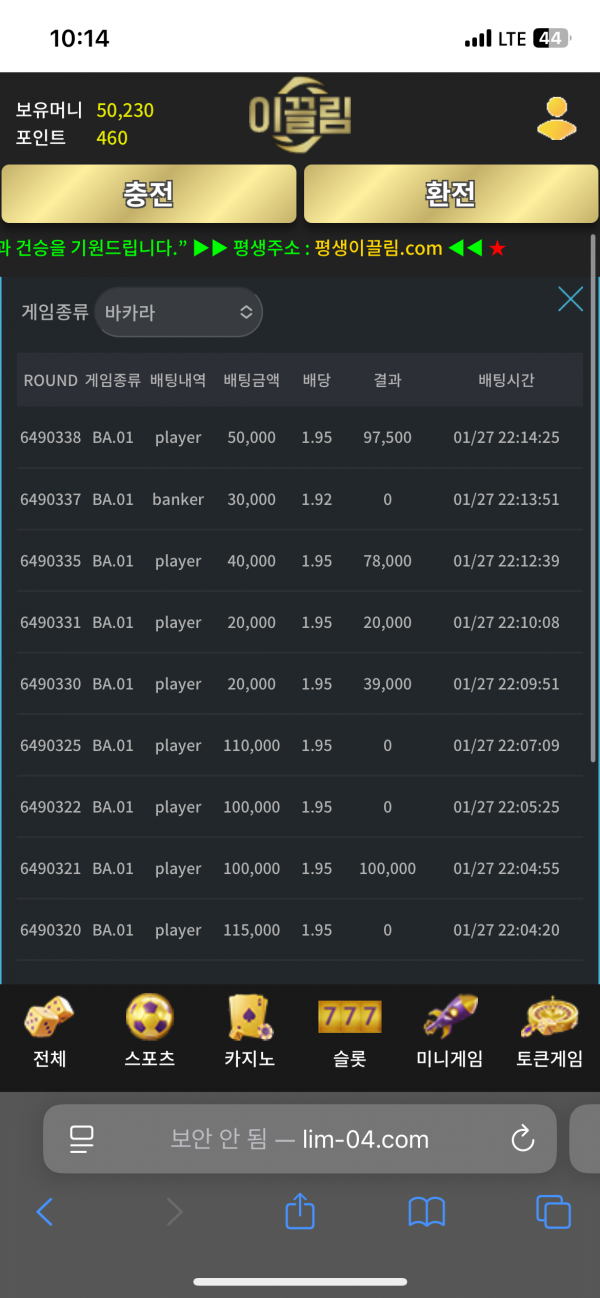Open the 전체 dice category

(49, 1031)
